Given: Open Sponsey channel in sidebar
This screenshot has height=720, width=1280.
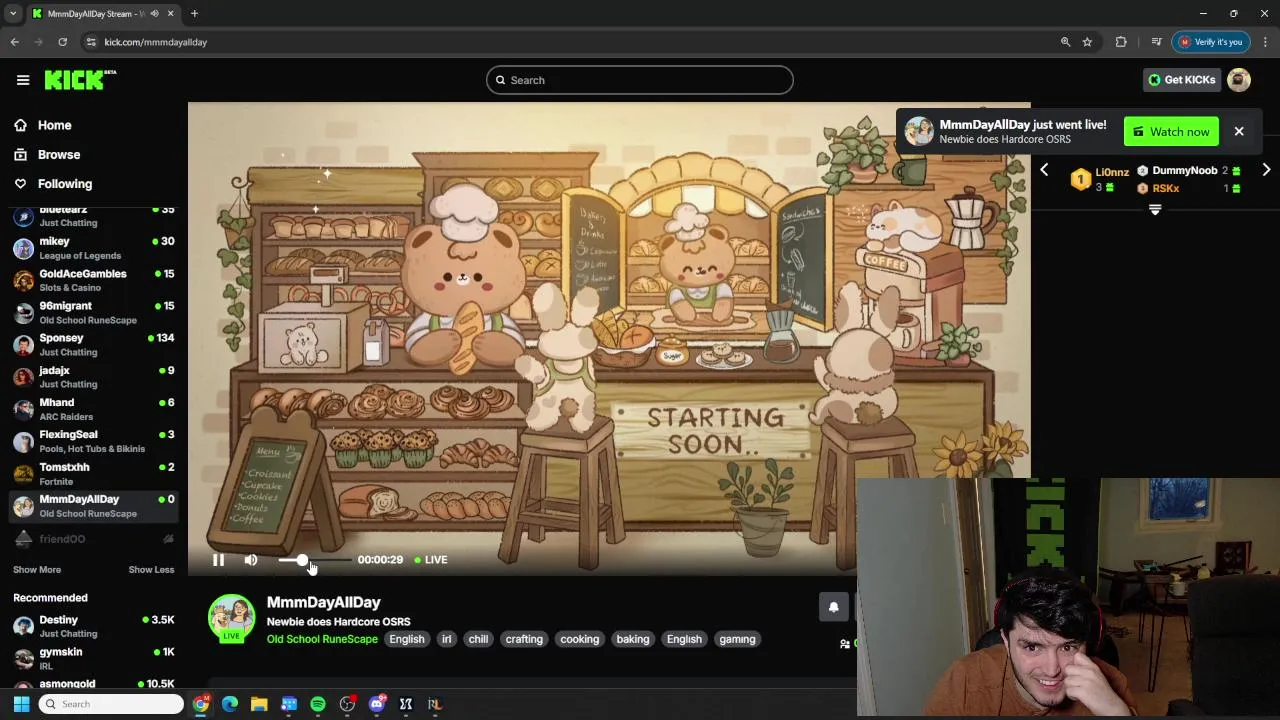Looking at the screenshot, I should (93, 344).
